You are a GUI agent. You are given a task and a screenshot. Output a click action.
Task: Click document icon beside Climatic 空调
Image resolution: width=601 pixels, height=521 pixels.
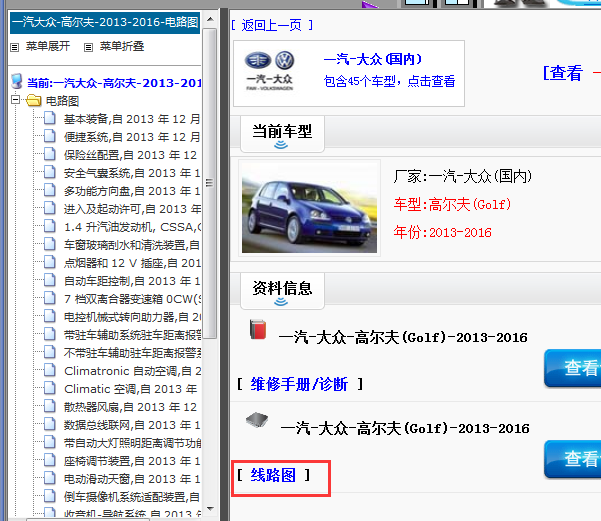(x=49, y=388)
